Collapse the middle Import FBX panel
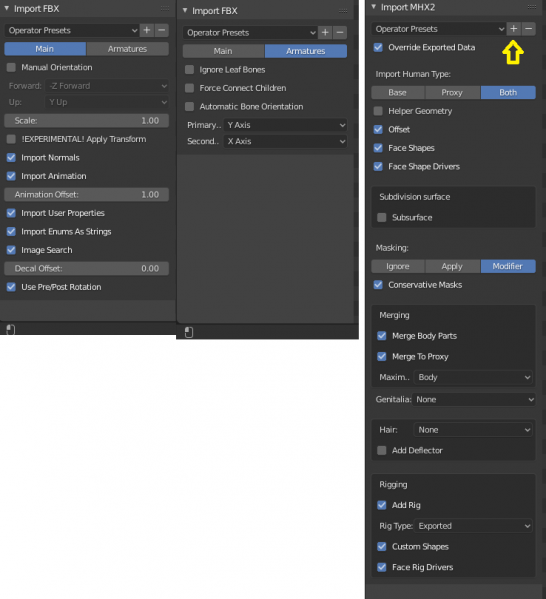Image resolution: width=546 pixels, height=599 pixels. coord(185,11)
